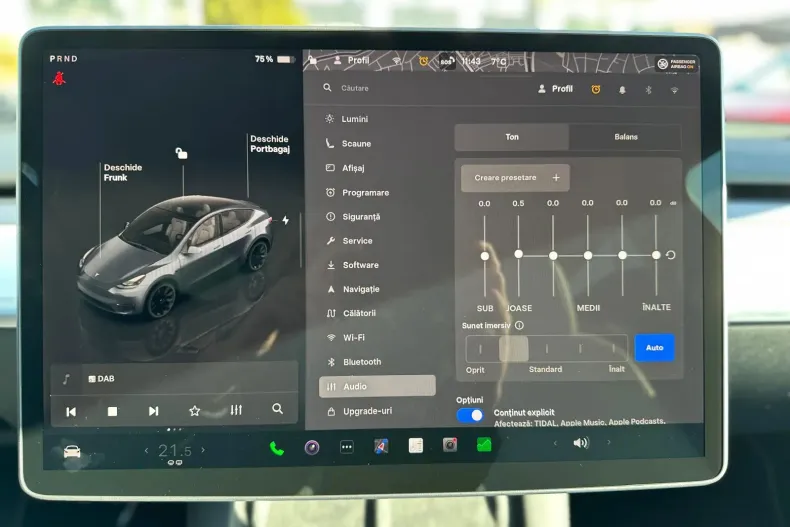This screenshot has width=790, height=527.
Task: Select the Audio menu entry
Action: click(377, 386)
